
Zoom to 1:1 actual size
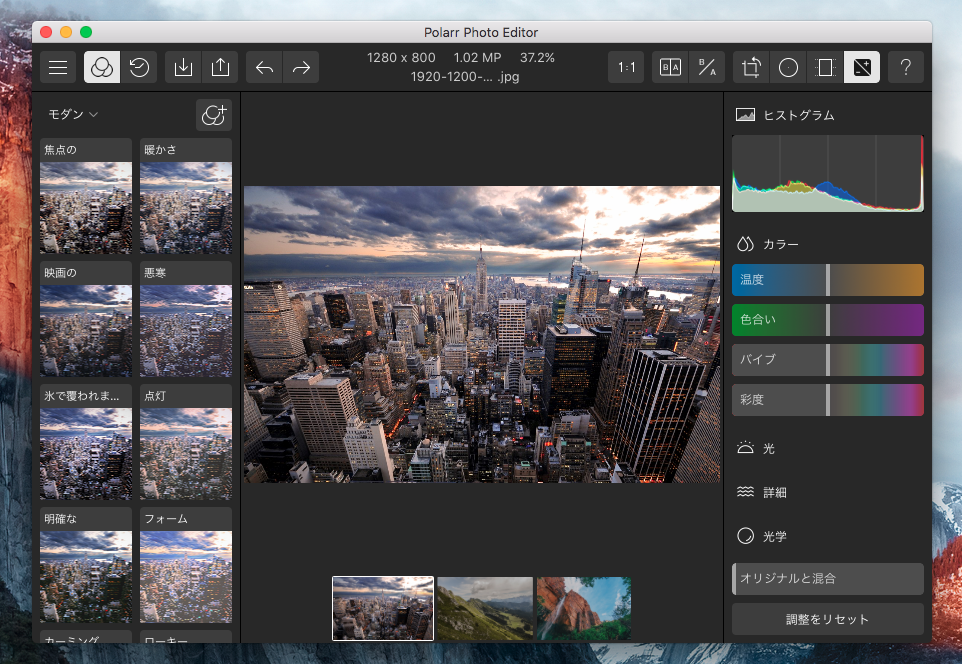click(627, 68)
